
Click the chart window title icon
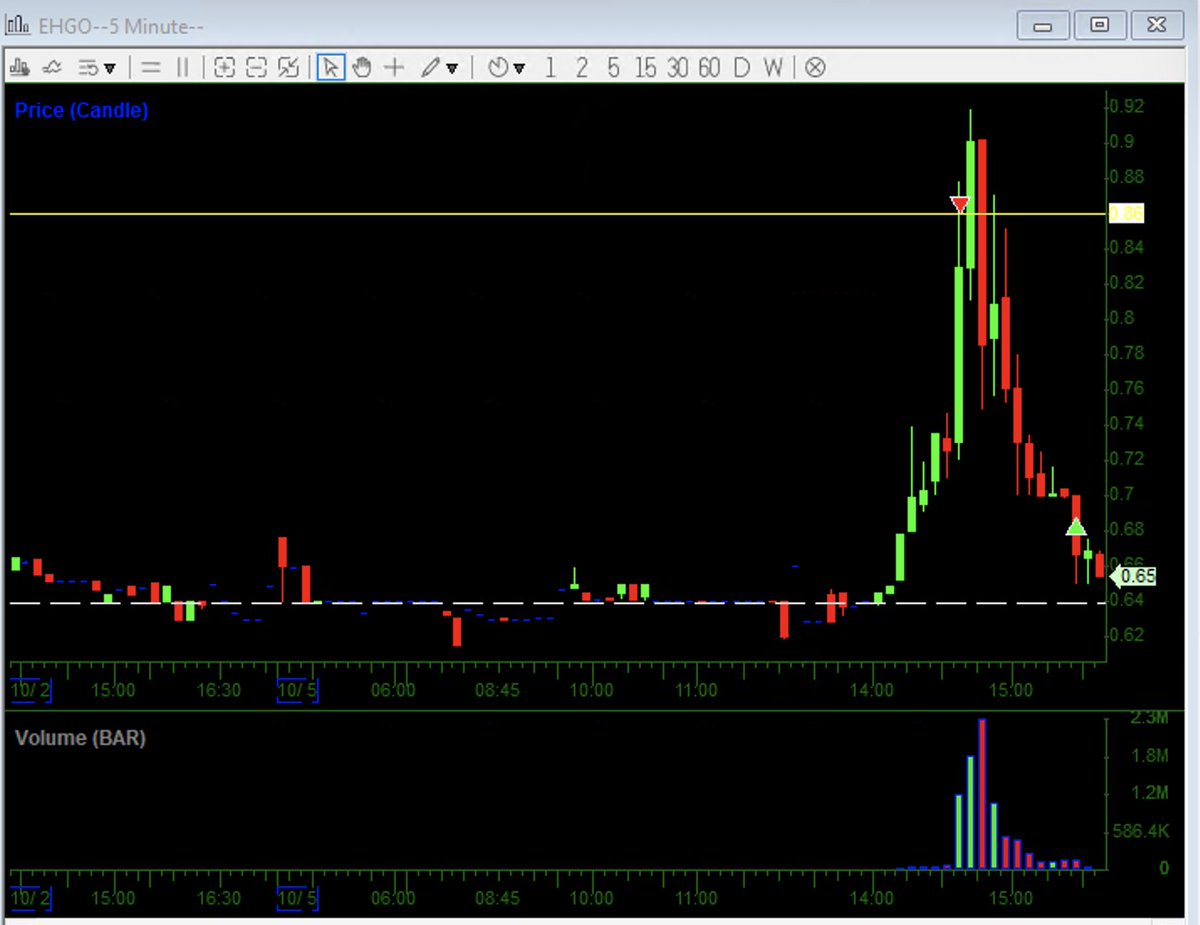[18, 25]
